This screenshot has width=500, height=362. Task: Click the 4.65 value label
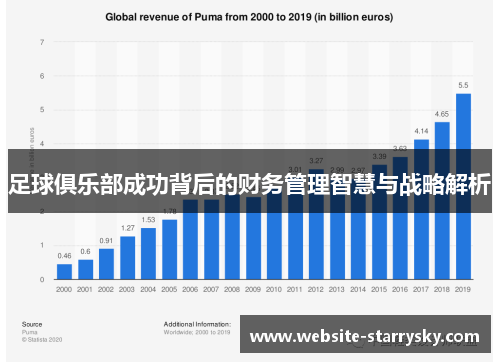click(x=442, y=114)
